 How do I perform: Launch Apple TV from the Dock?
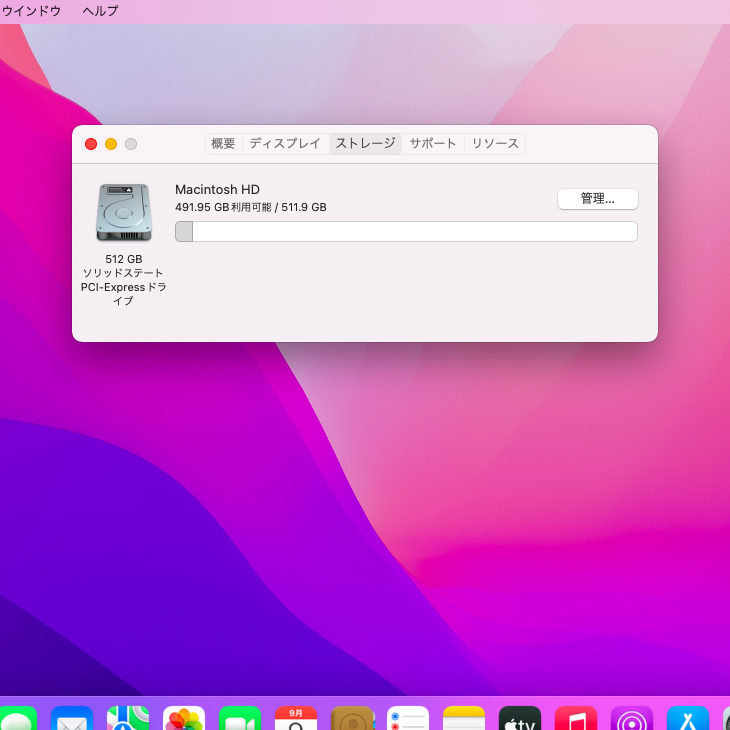click(x=520, y=718)
